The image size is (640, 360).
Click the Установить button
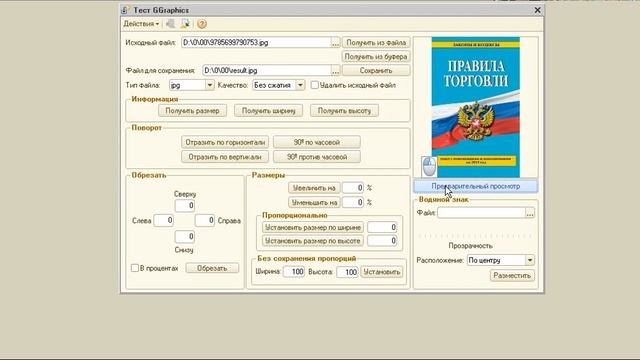point(382,272)
